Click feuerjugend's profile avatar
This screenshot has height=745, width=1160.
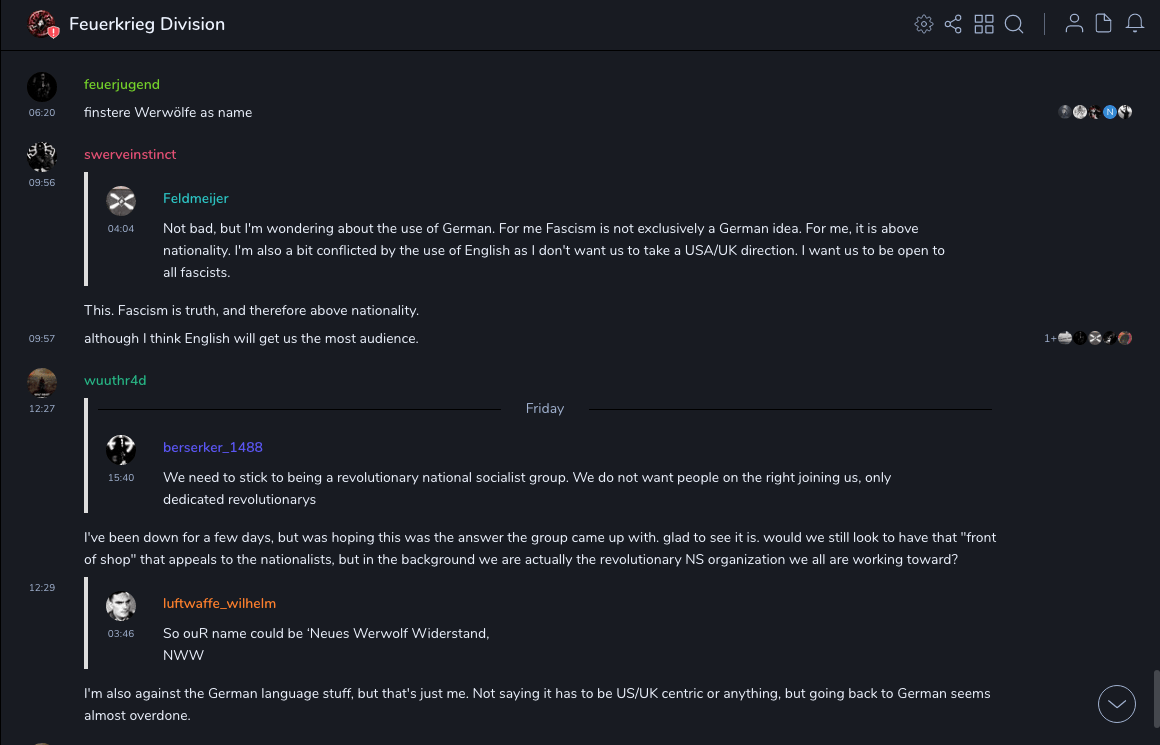click(x=42, y=86)
